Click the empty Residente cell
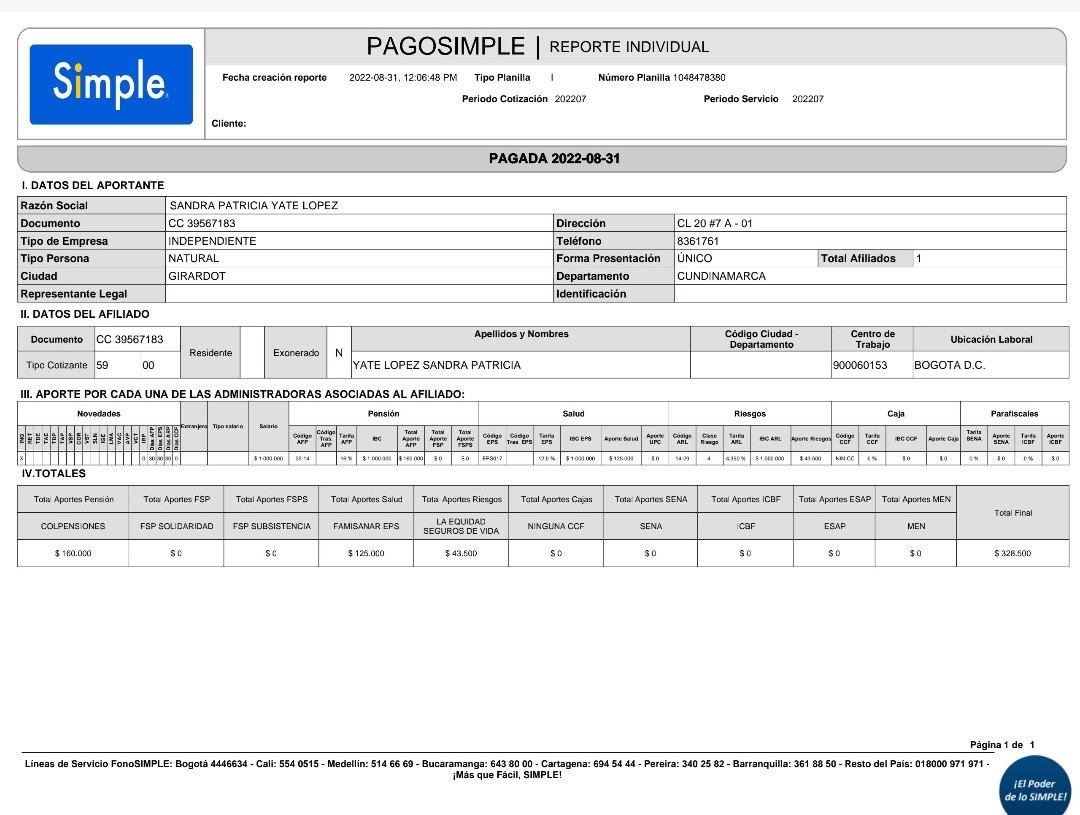 pyautogui.click(x=252, y=353)
